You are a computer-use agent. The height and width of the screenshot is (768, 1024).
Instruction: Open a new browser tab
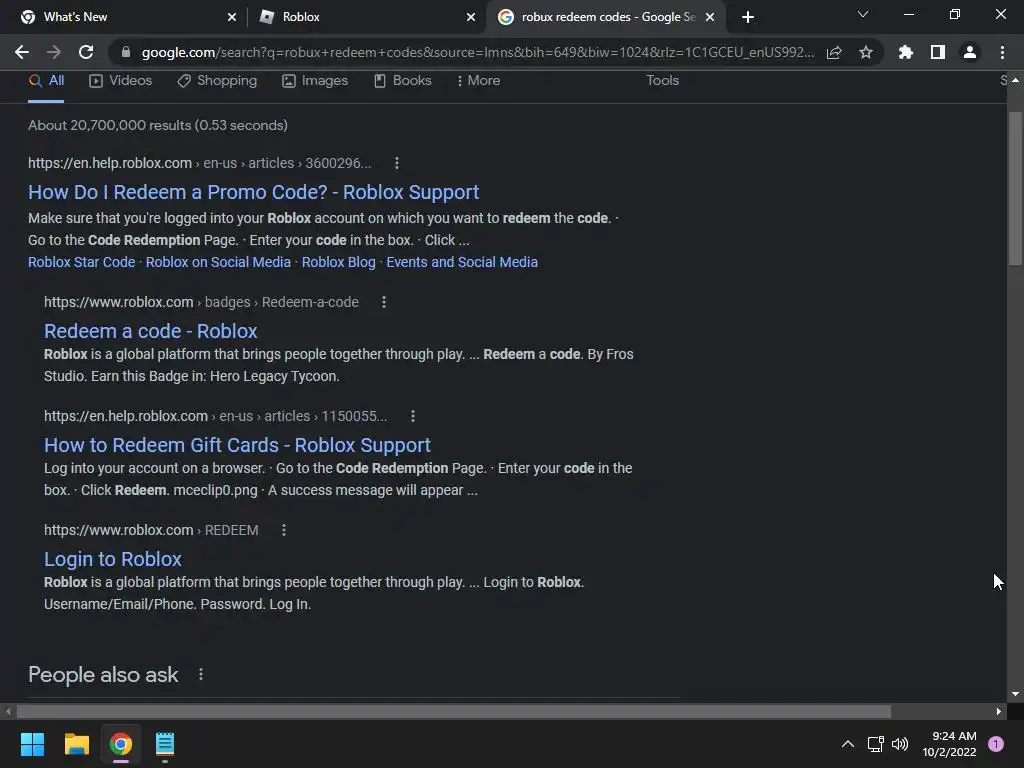click(748, 17)
